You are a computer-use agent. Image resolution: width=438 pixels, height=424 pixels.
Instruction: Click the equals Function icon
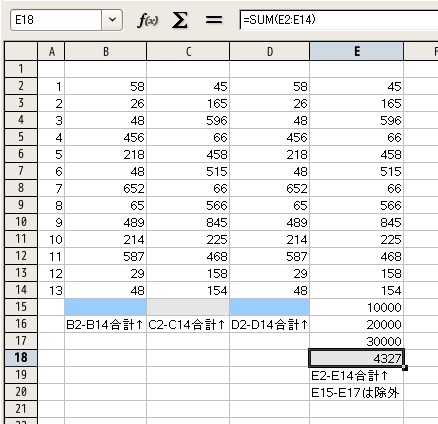coord(214,20)
